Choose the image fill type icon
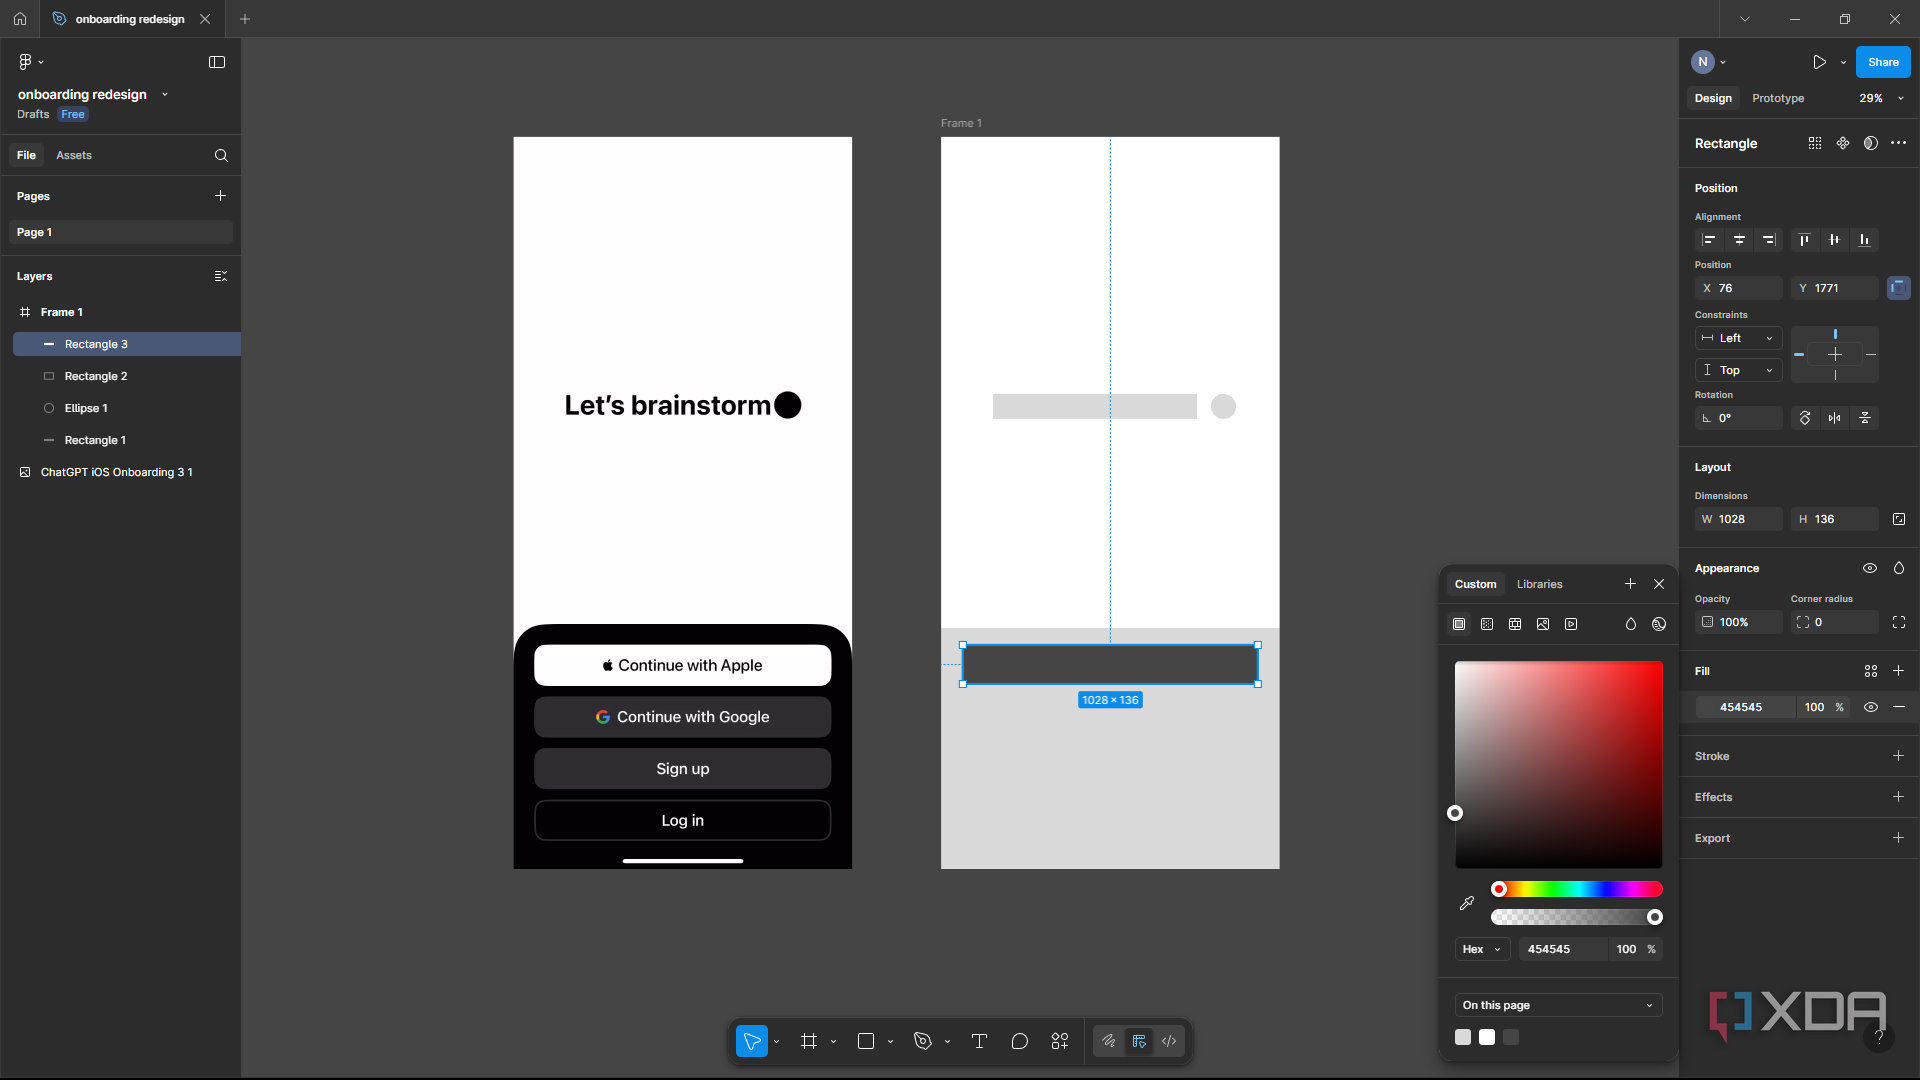This screenshot has height=1080, width=1920. (1543, 624)
